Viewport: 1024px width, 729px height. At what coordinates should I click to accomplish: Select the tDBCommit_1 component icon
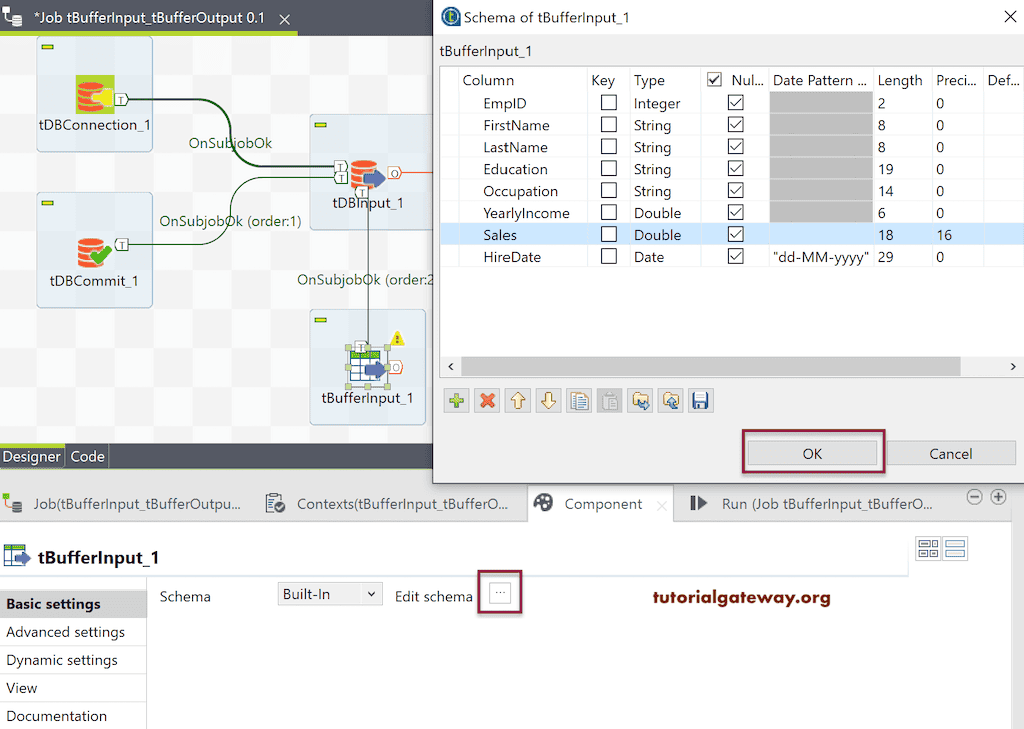(x=94, y=252)
